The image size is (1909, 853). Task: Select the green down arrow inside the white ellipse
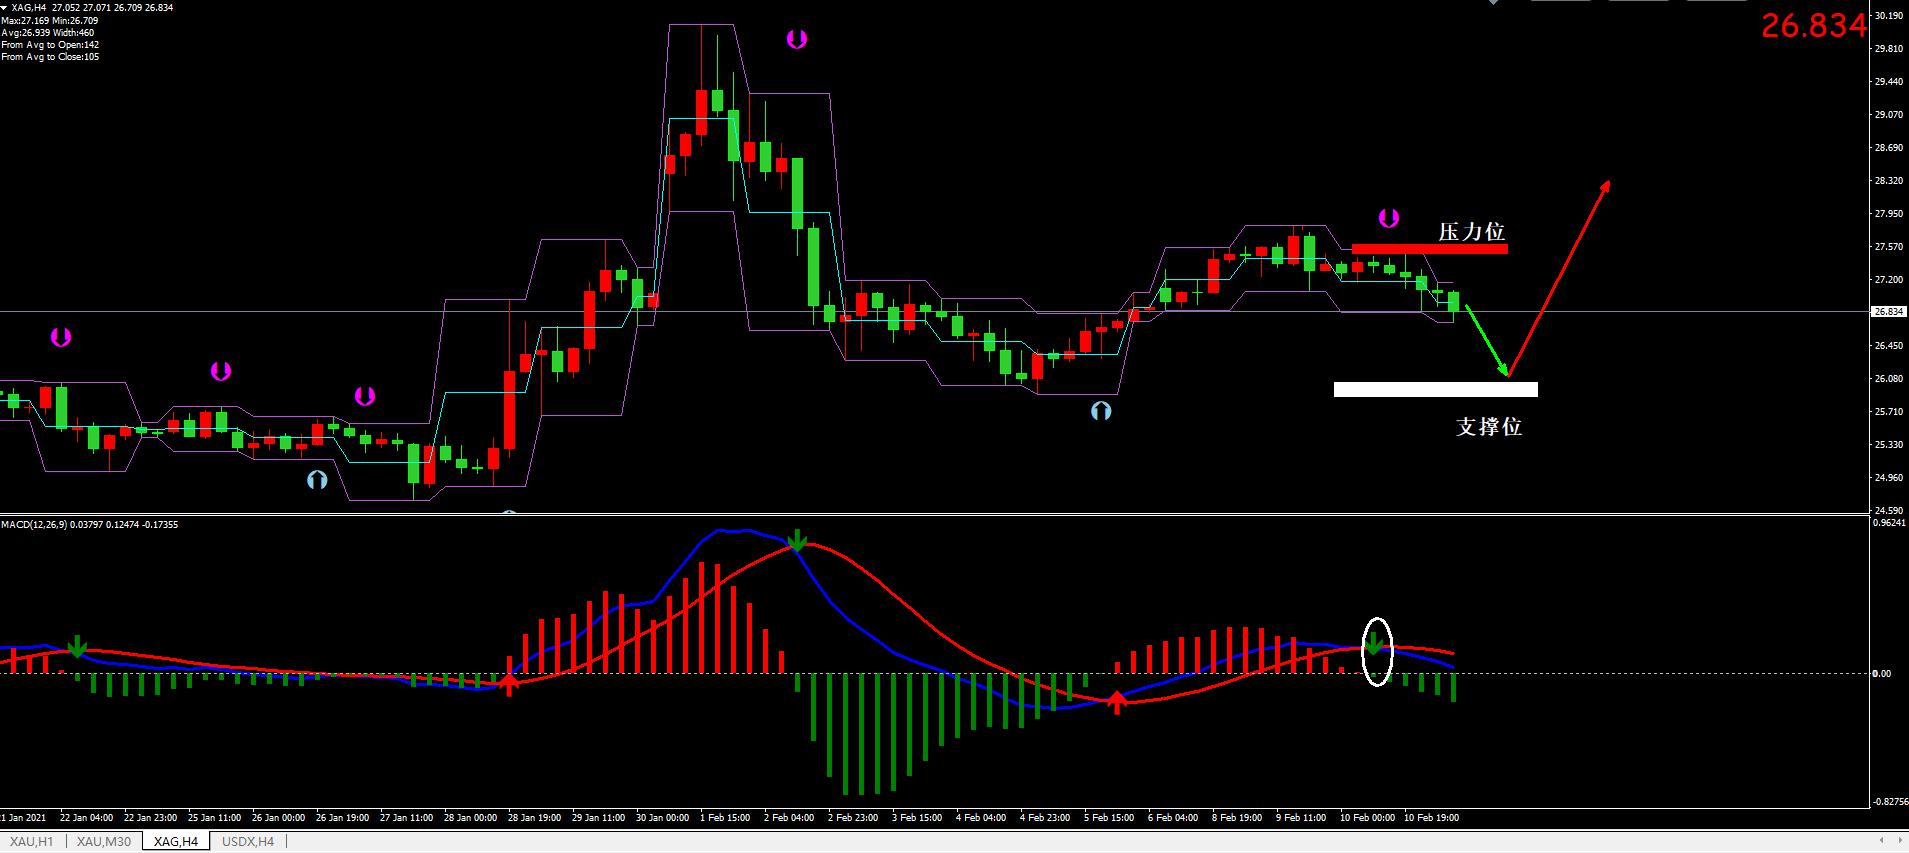[1376, 644]
